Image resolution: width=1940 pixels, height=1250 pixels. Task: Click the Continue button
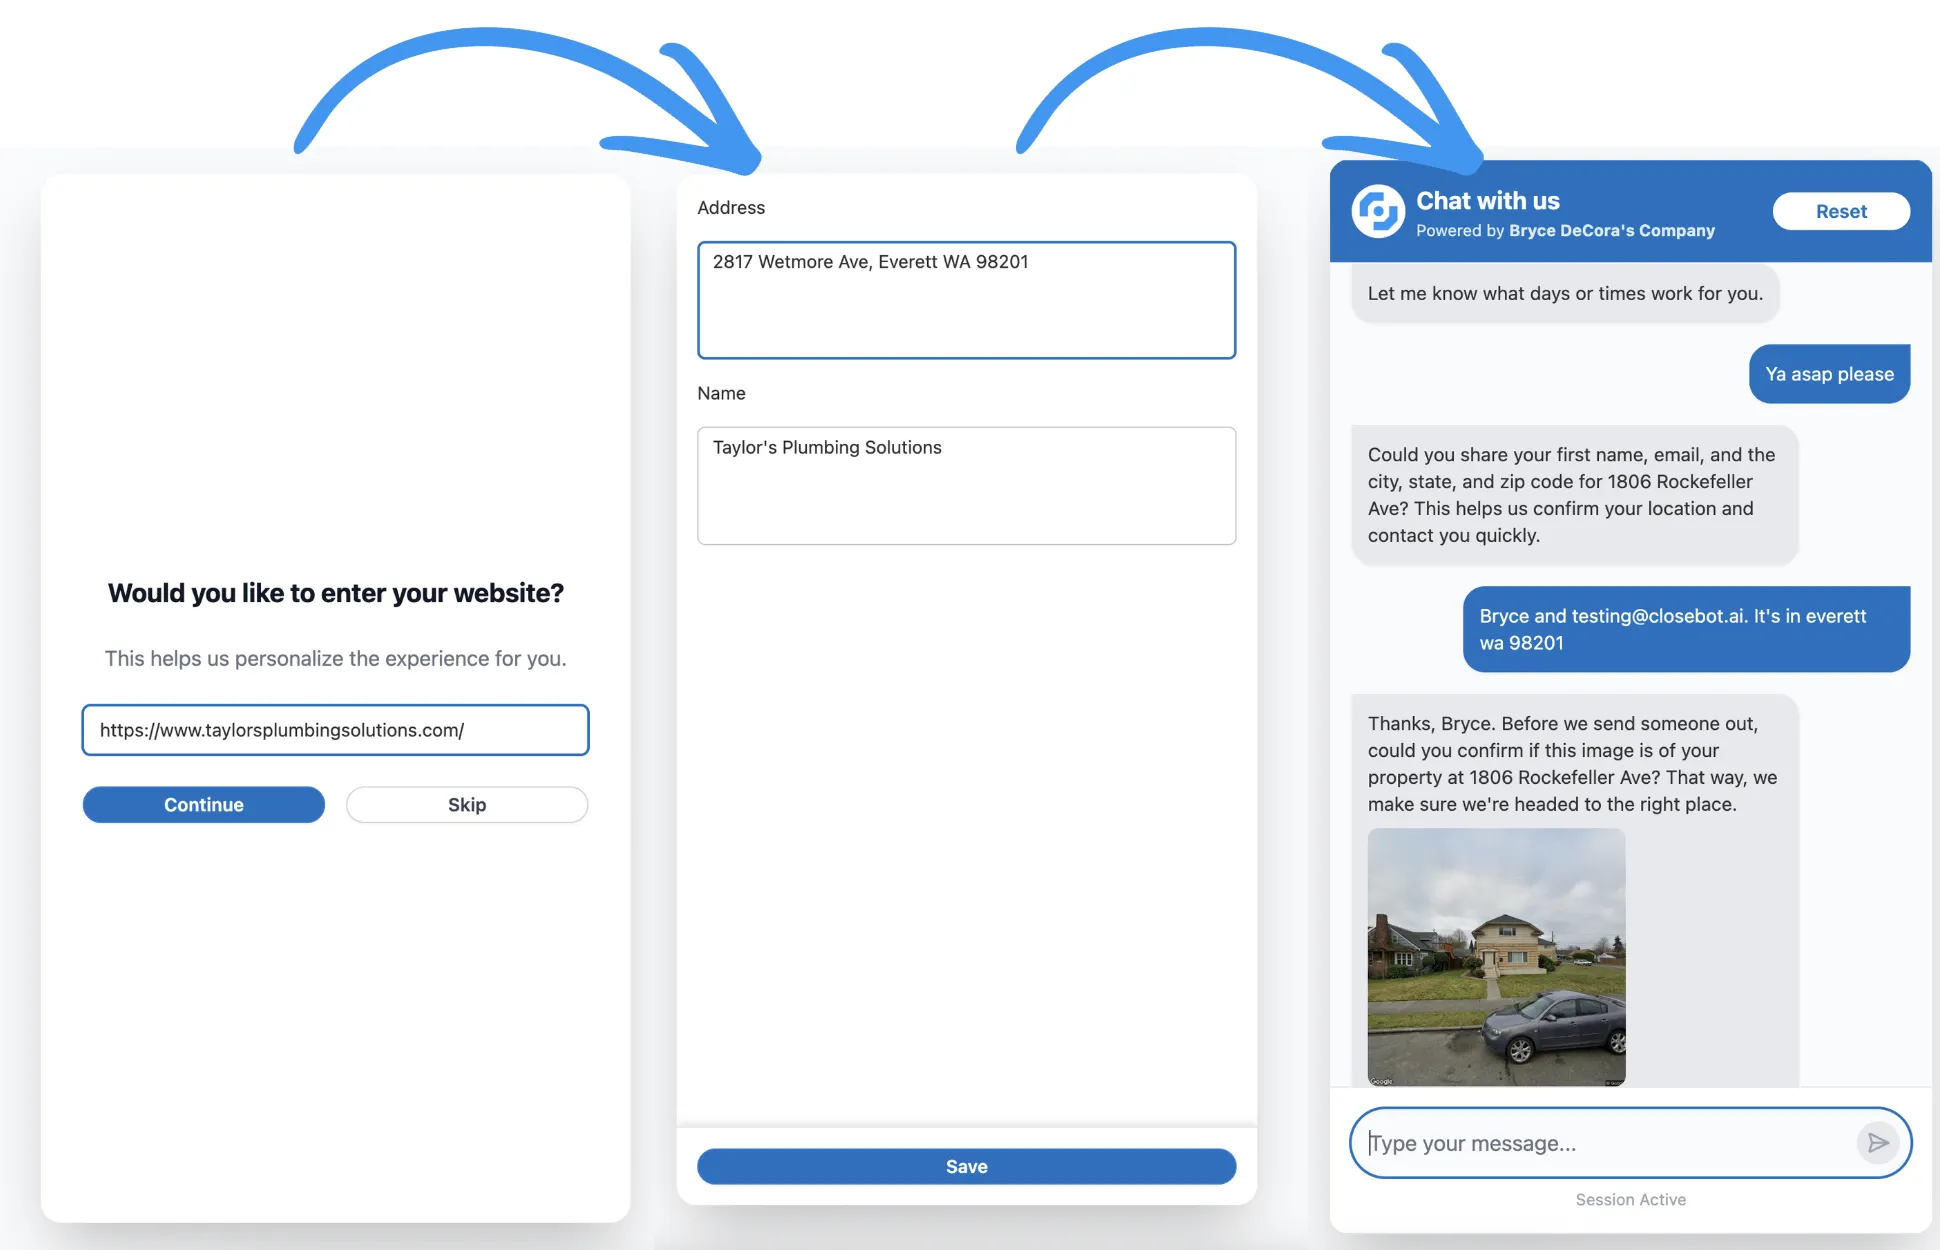204,805
